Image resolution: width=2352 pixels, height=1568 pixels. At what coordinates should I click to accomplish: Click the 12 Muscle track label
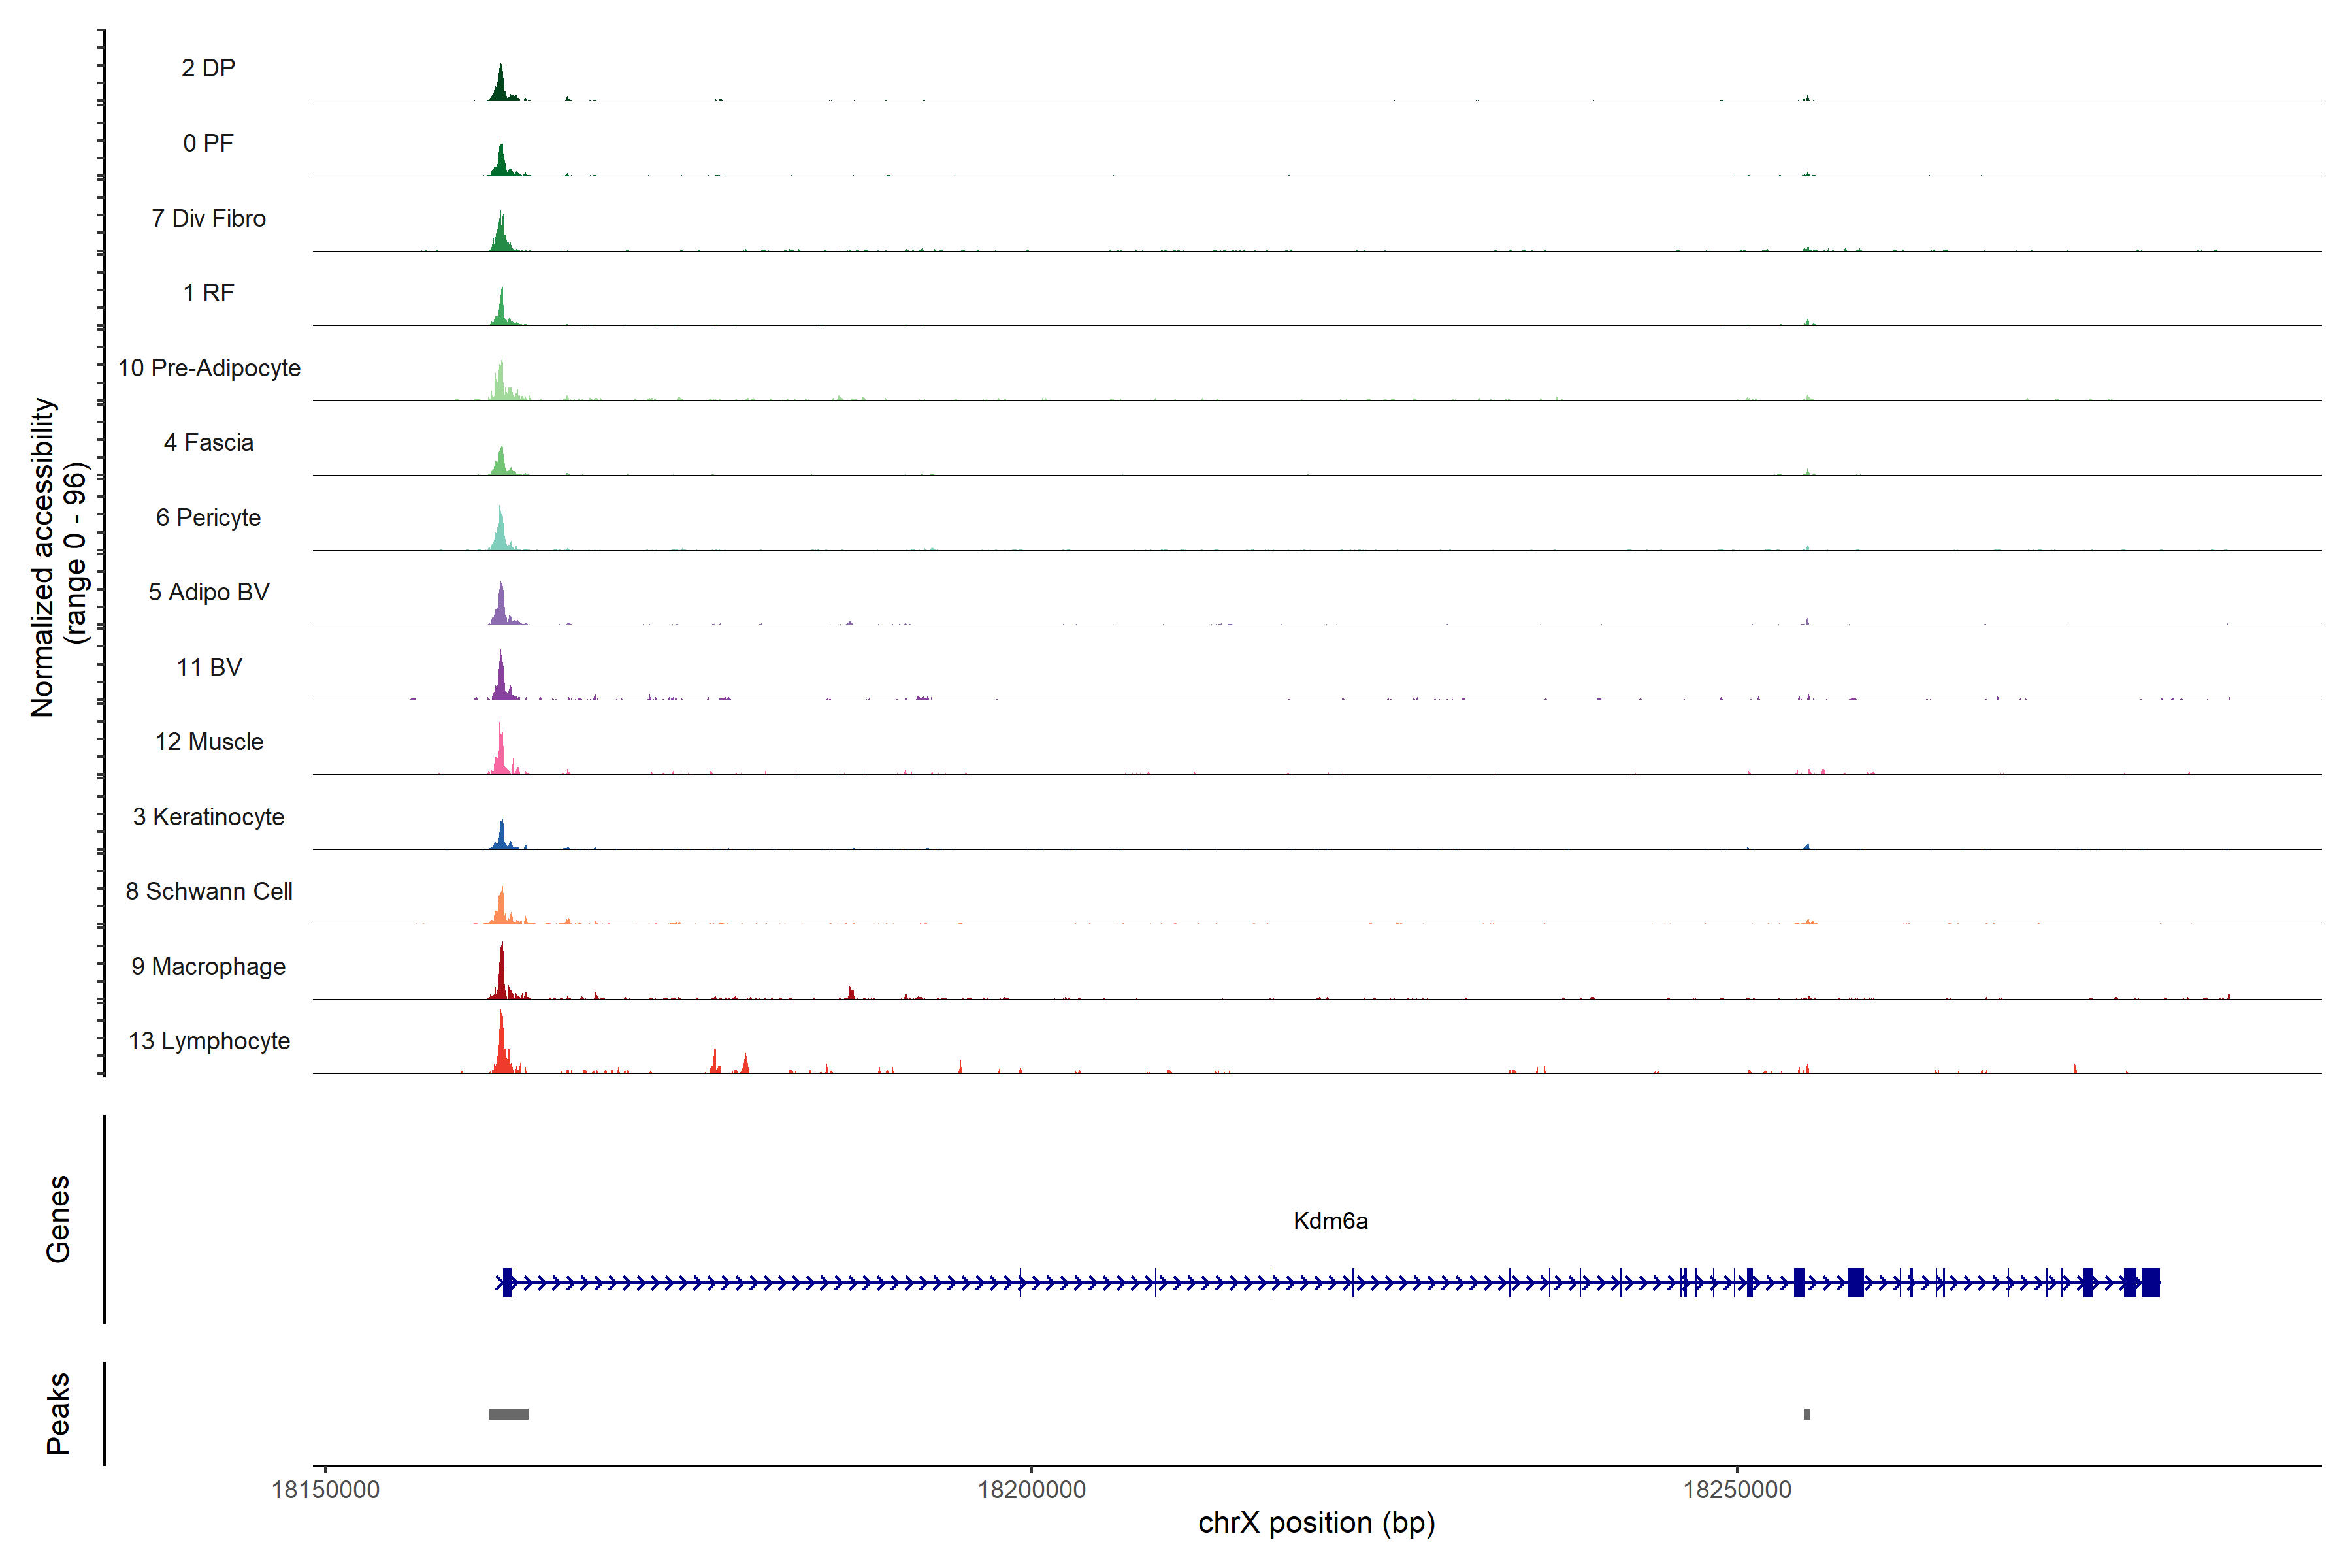click(x=209, y=742)
